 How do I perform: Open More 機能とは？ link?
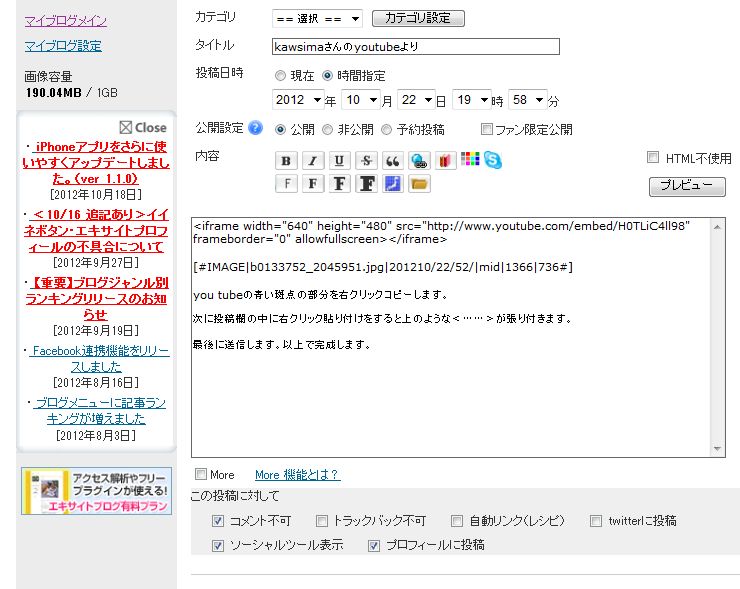coord(297,475)
